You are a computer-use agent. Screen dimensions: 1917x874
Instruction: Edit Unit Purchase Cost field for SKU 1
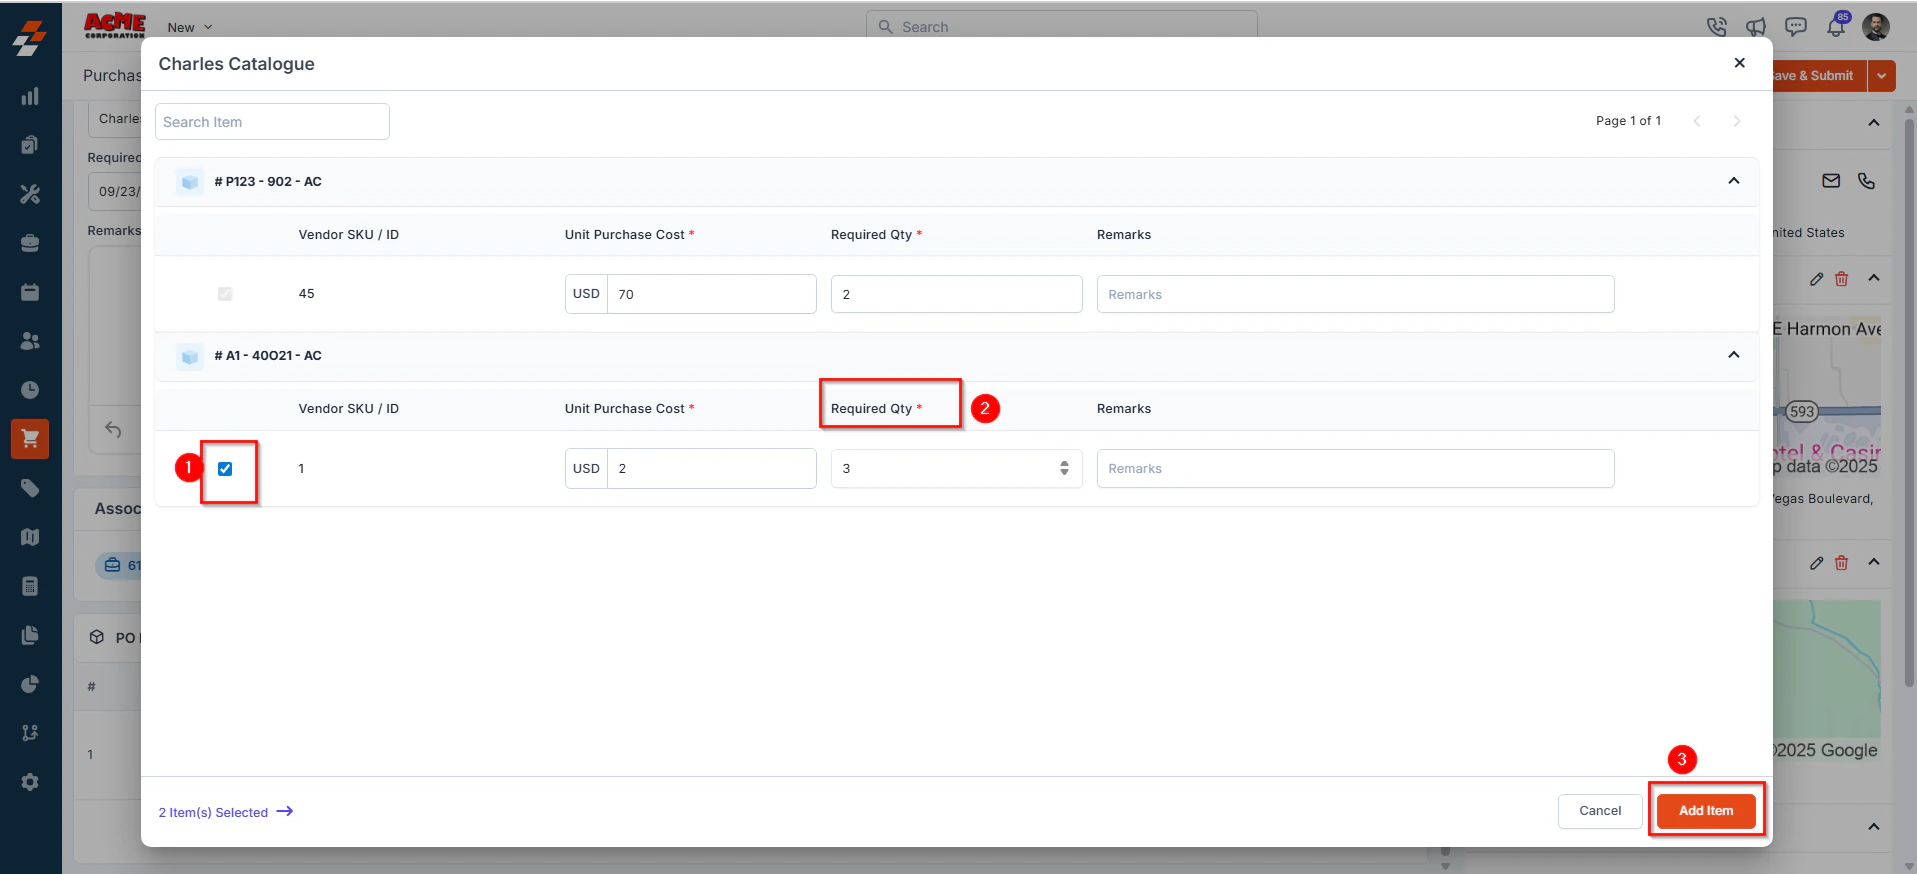coord(712,468)
